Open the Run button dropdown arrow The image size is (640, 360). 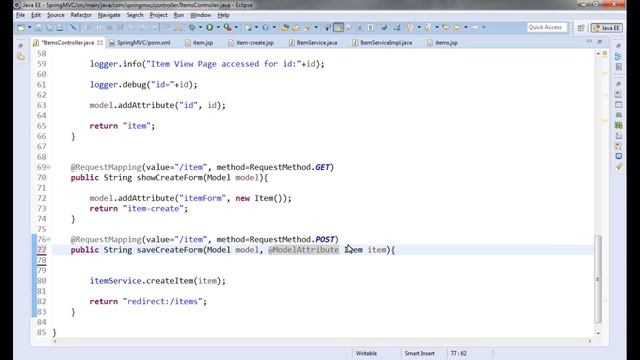click(218, 27)
